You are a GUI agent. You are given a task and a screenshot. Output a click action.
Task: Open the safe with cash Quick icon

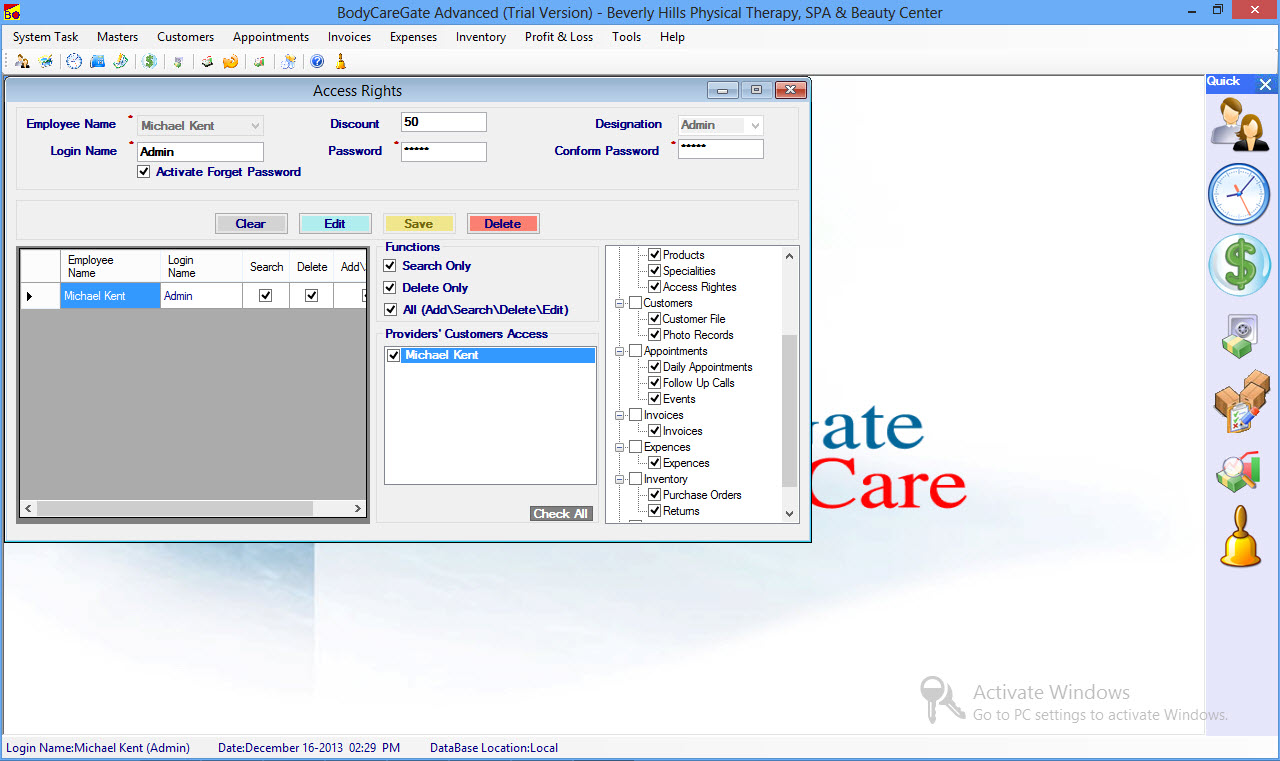tap(1239, 336)
